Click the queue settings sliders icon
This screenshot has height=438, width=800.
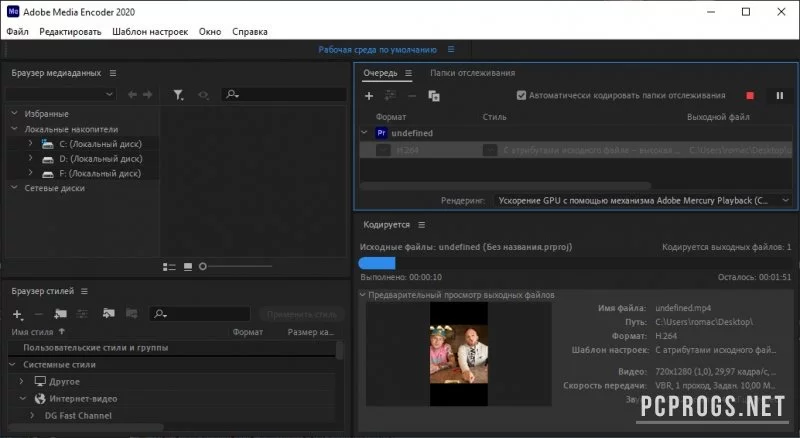click(x=390, y=95)
